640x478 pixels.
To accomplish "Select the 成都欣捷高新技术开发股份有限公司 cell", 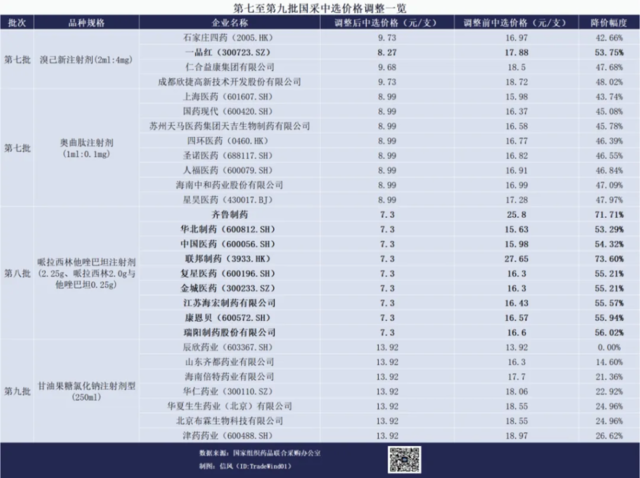I will tap(229, 82).
